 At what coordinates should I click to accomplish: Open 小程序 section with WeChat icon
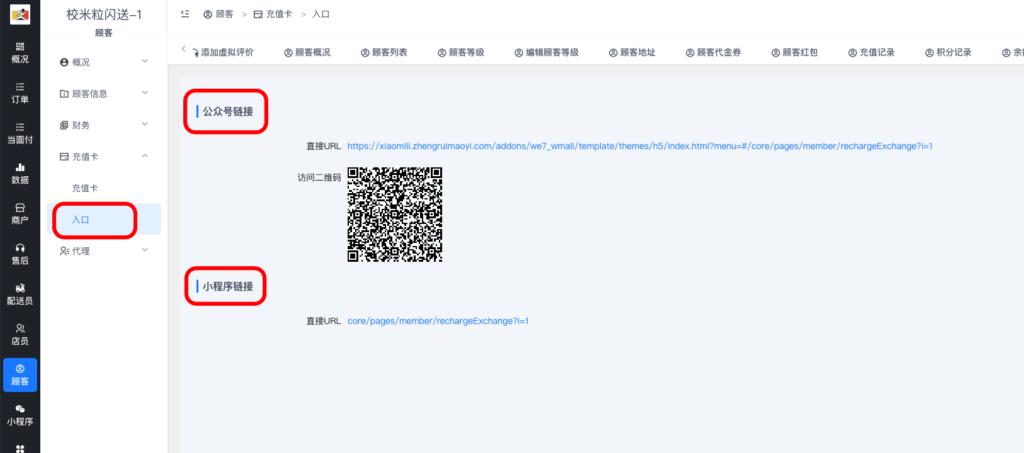click(x=20, y=415)
